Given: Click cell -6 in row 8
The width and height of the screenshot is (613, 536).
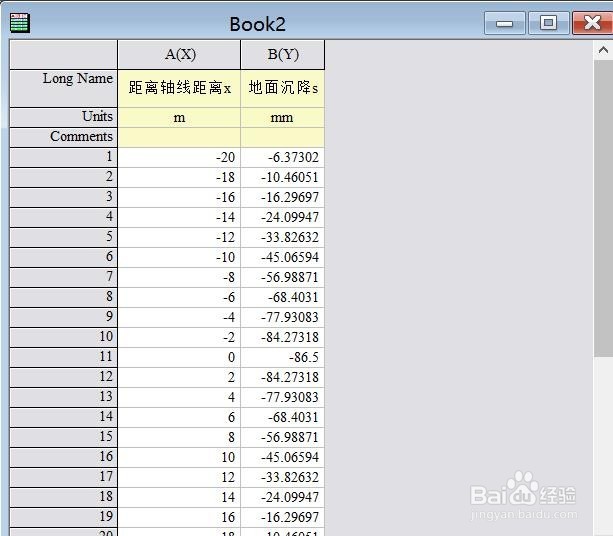Looking at the screenshot, I should coord(179,297).
